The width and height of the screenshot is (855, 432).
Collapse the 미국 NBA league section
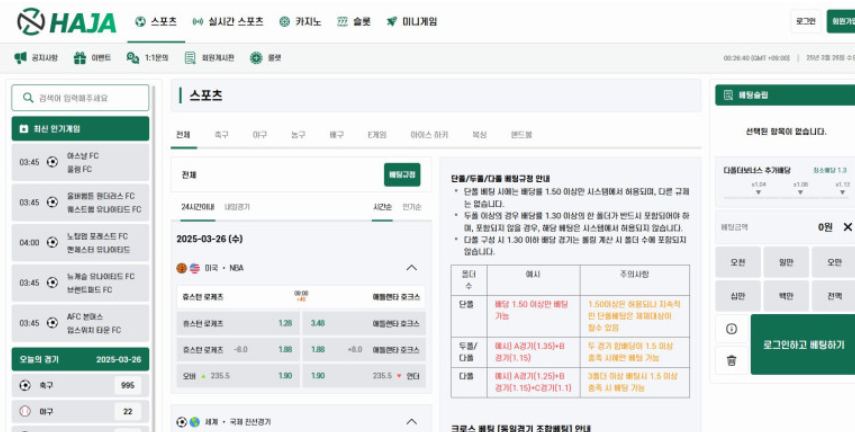(x=412, y=268)
